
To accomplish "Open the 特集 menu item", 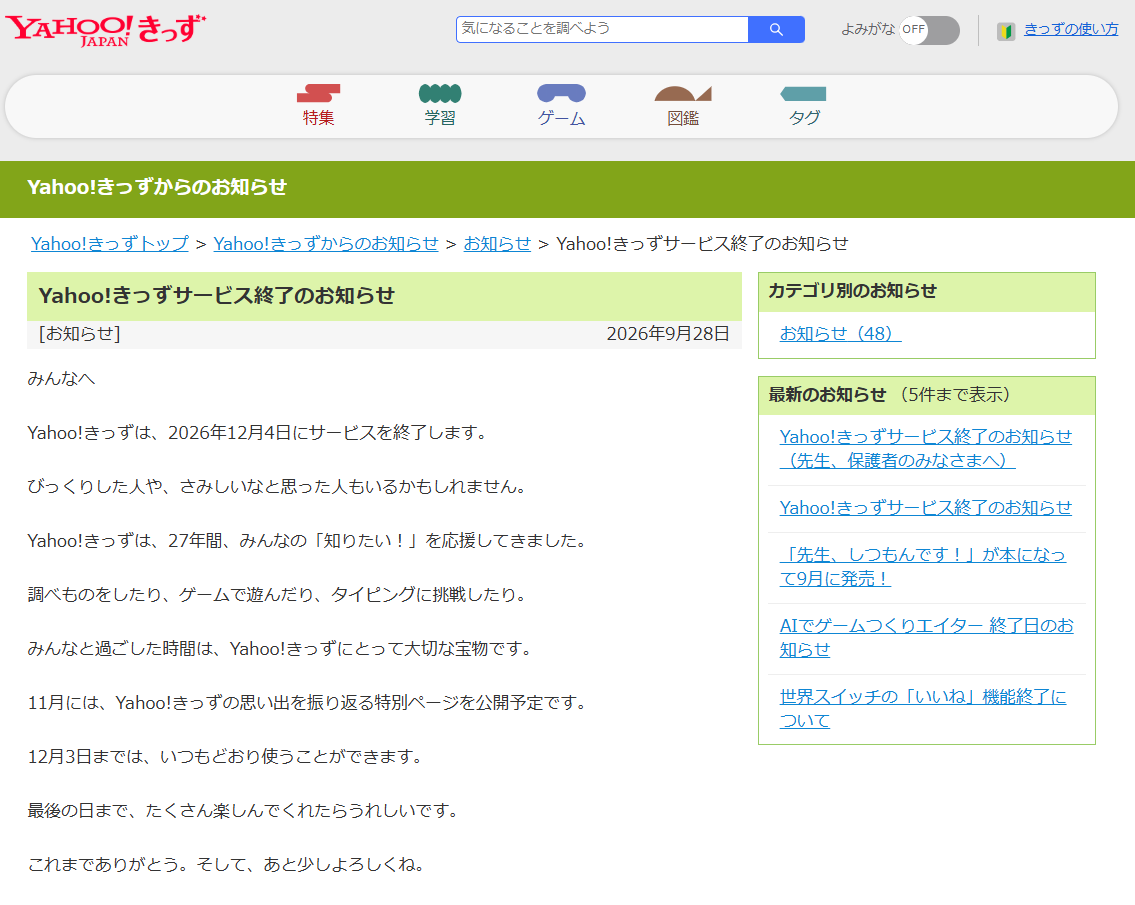I will (318, 117).
